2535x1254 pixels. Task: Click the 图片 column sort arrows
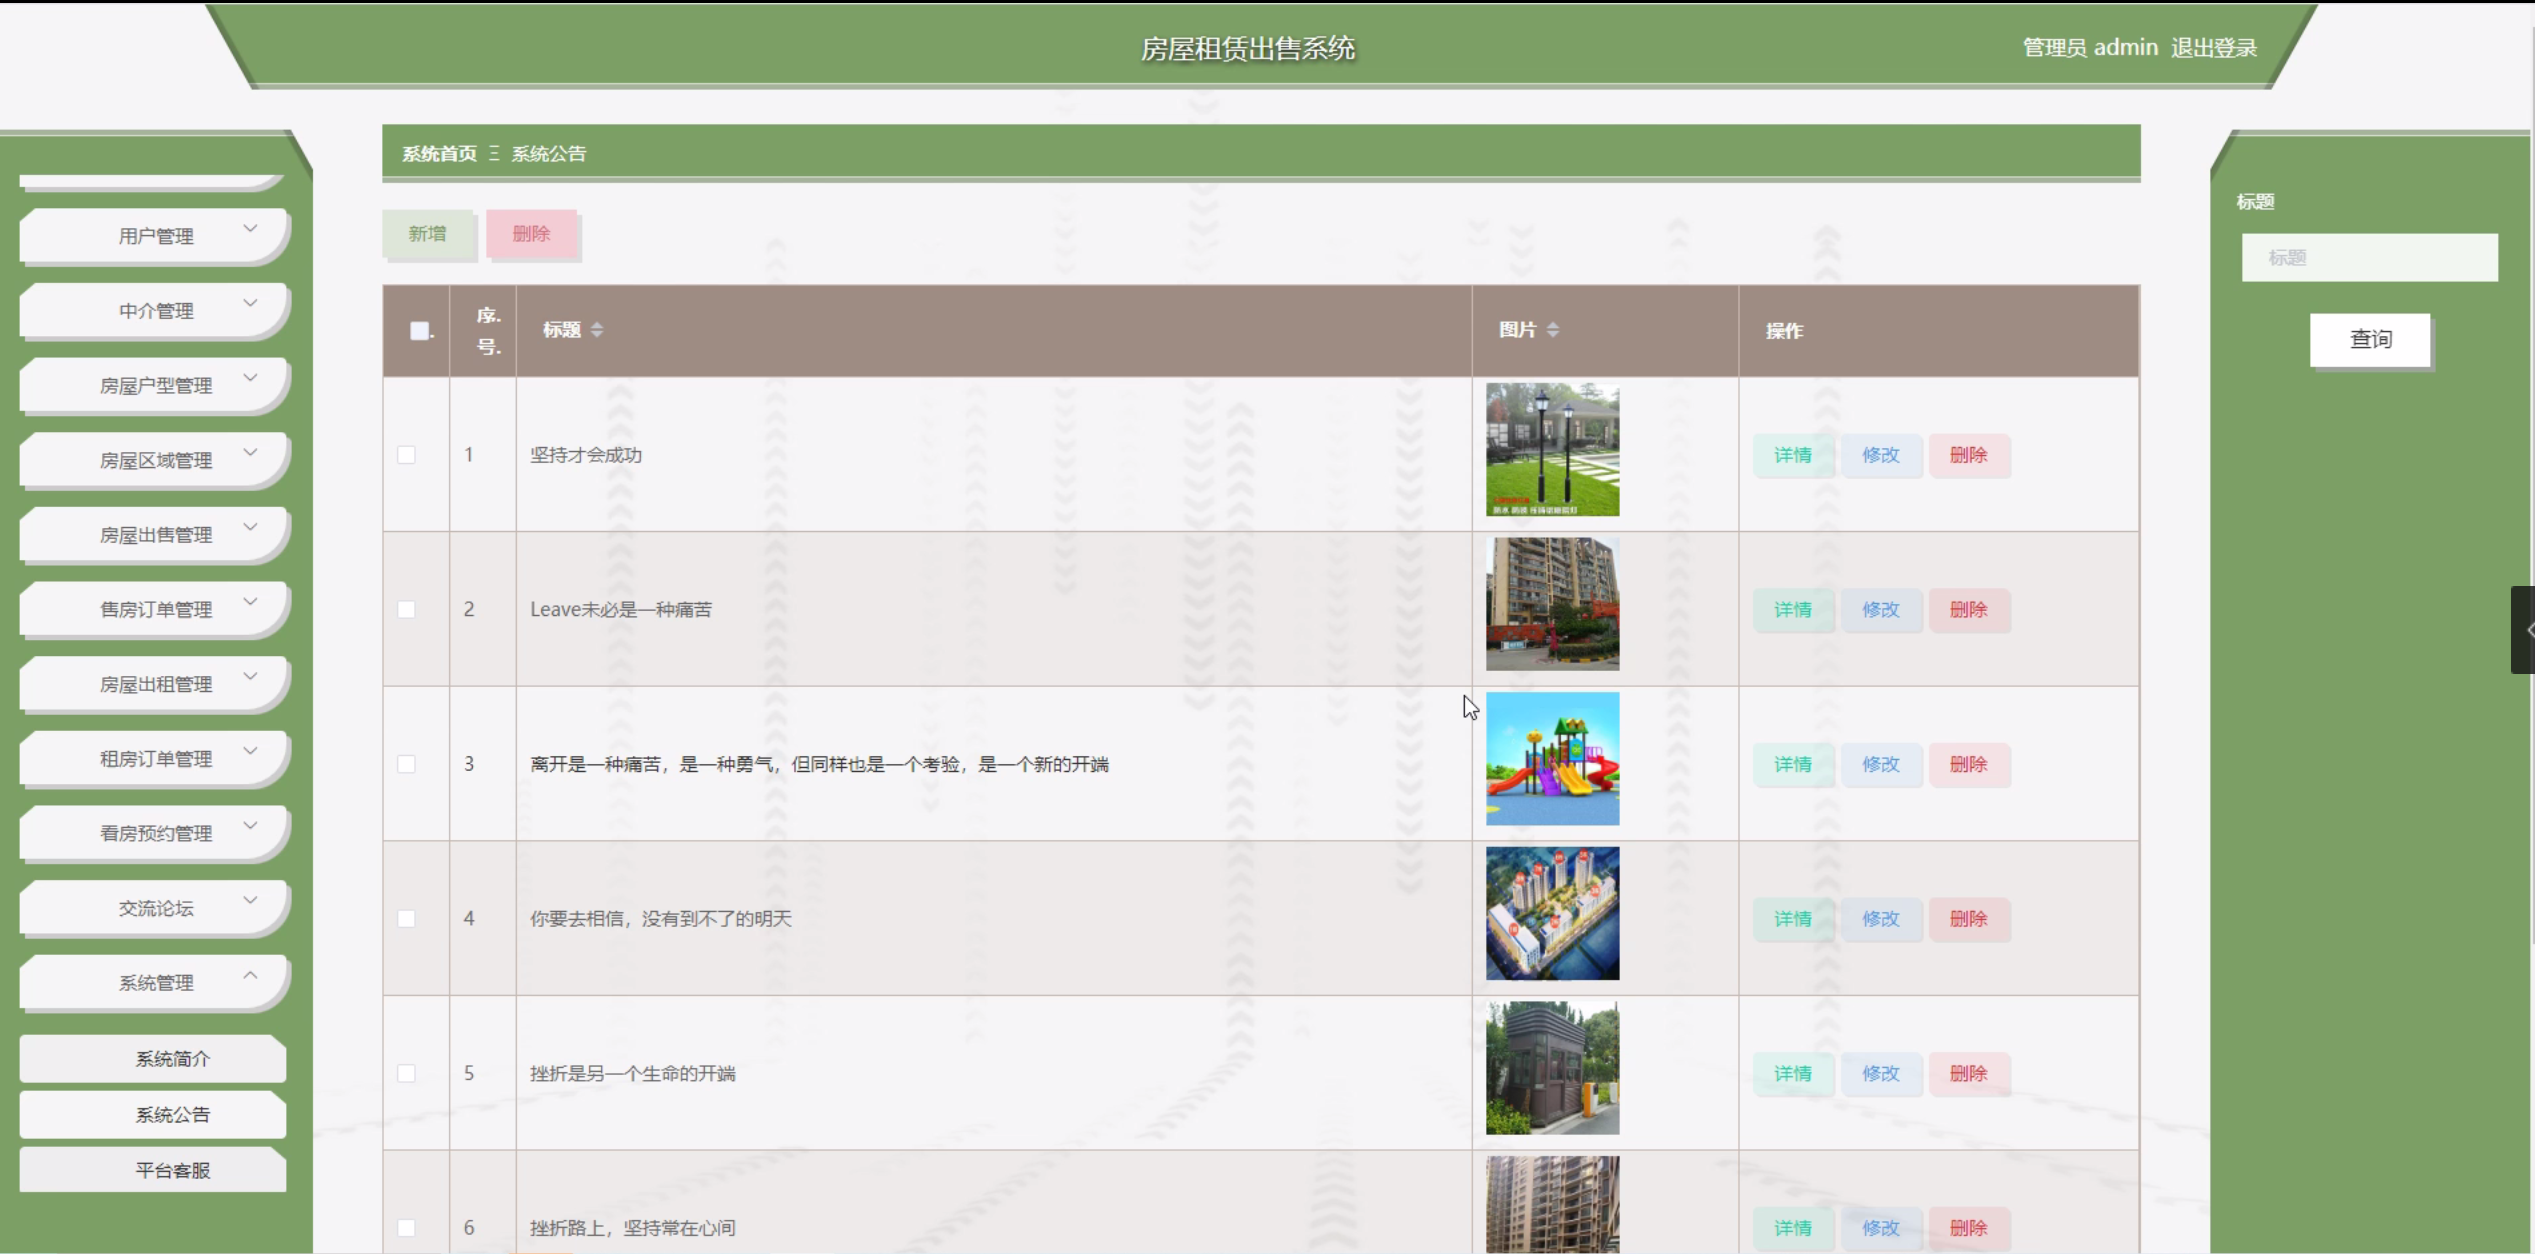click(x=1552, y=330)
